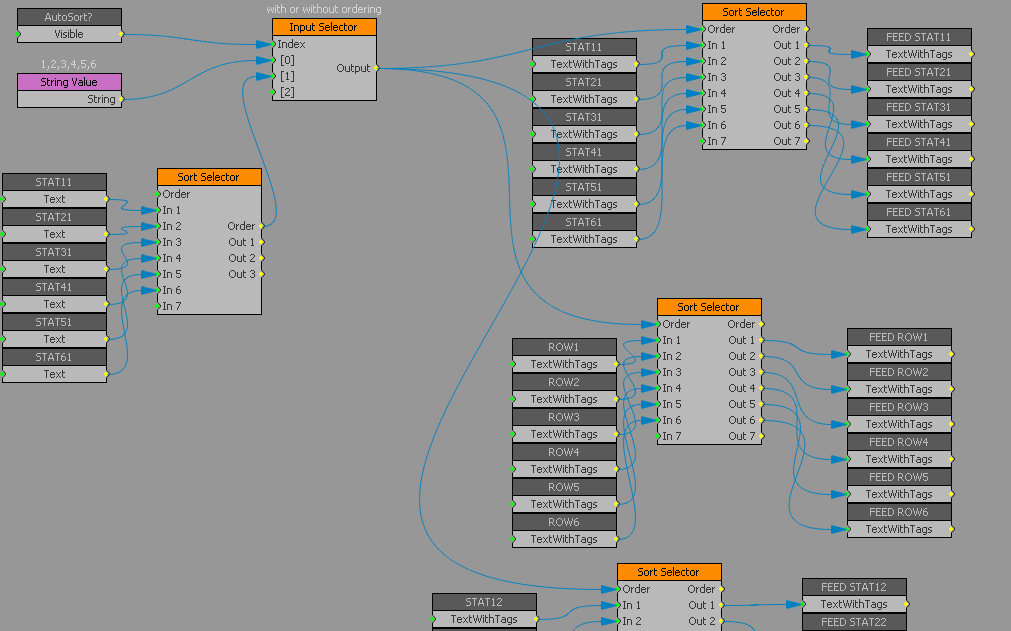Click the Text row of the STAT61 node

(x=54, y=374)
